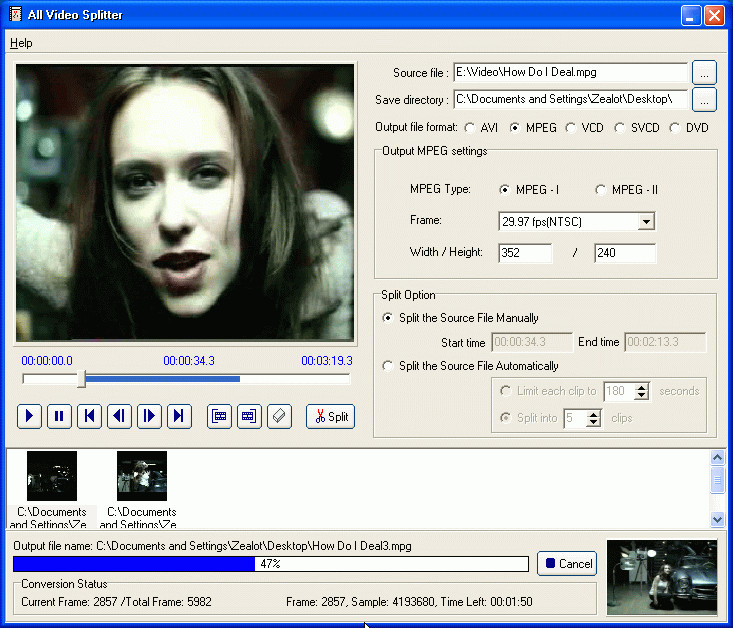
Task: Browse for the save directory
Action: click(x=705, y=100)
